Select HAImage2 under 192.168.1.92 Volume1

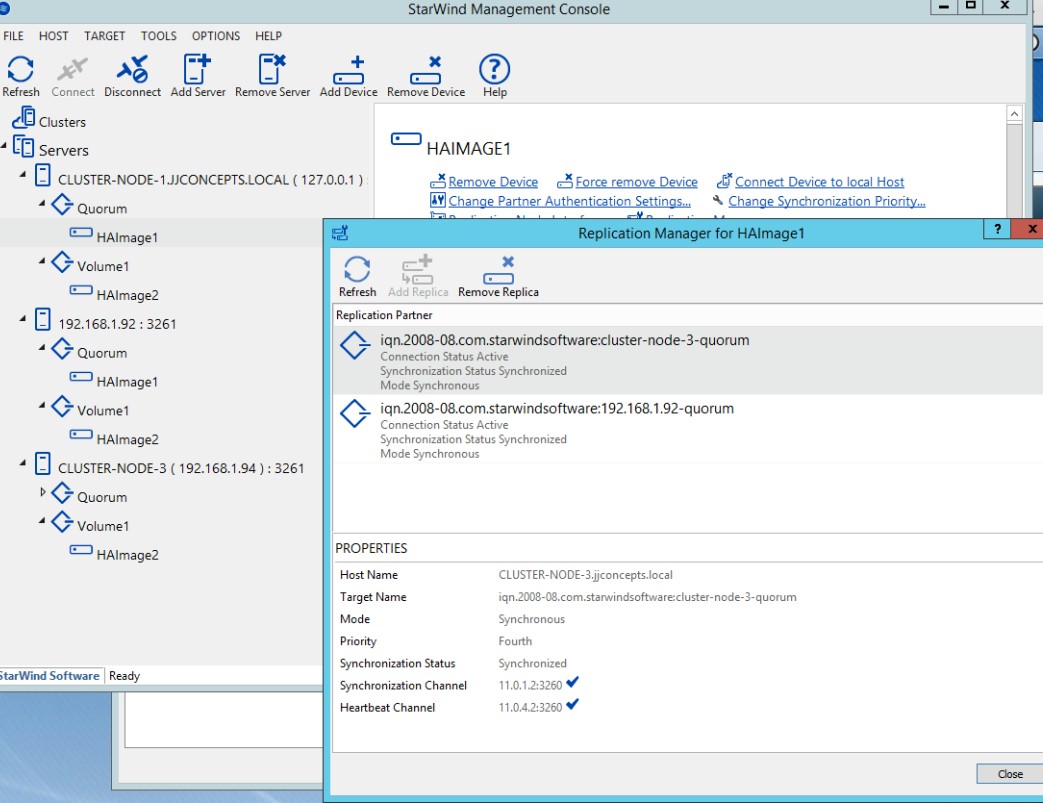[x=127, y=440]
